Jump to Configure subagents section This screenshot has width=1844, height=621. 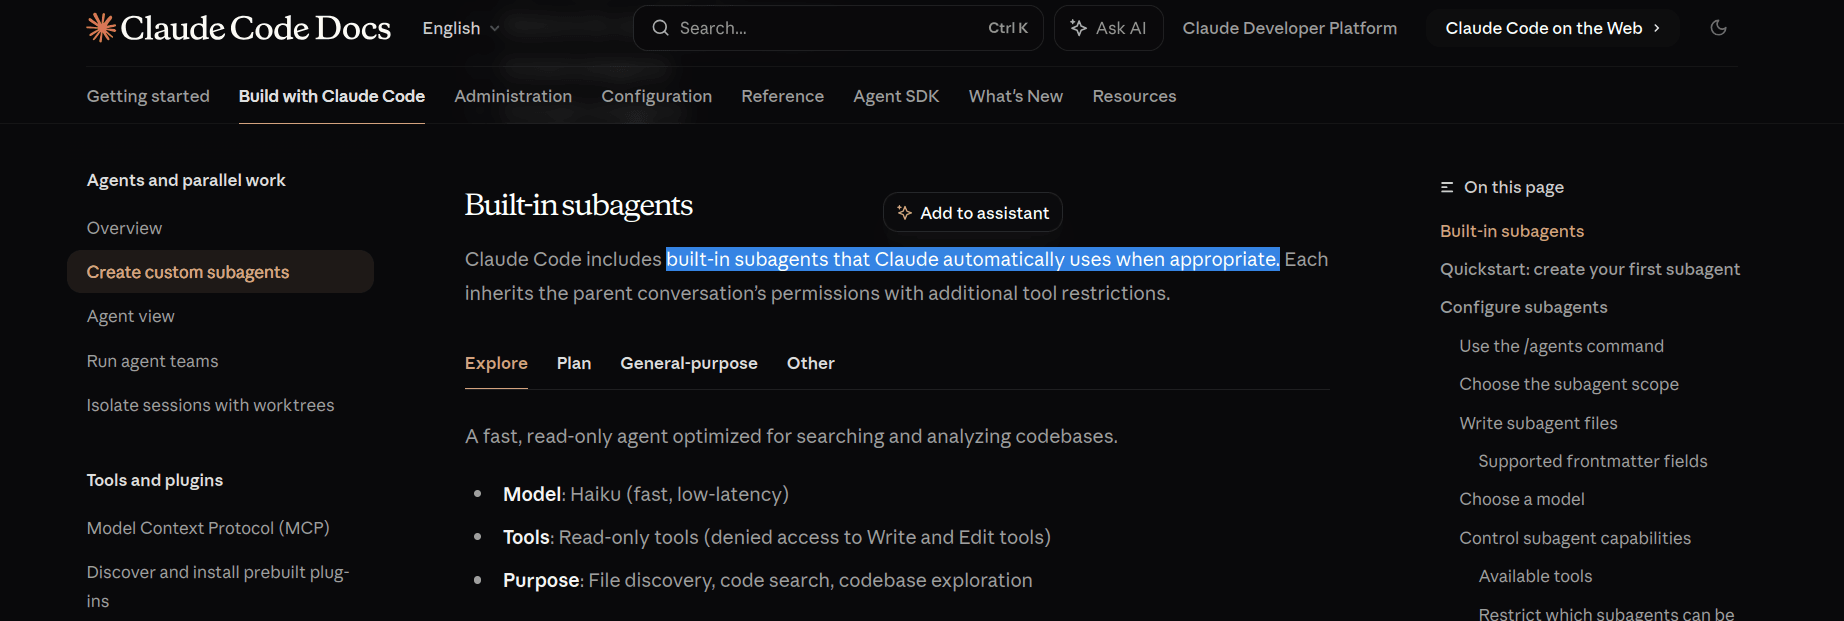point(1524,307)
